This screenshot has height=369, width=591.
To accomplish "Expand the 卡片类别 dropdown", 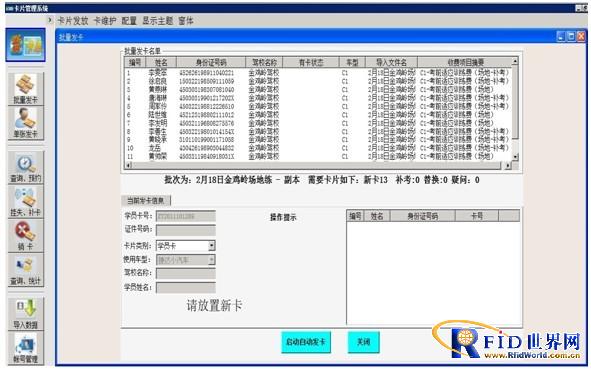I will click(x=211, y=246).
